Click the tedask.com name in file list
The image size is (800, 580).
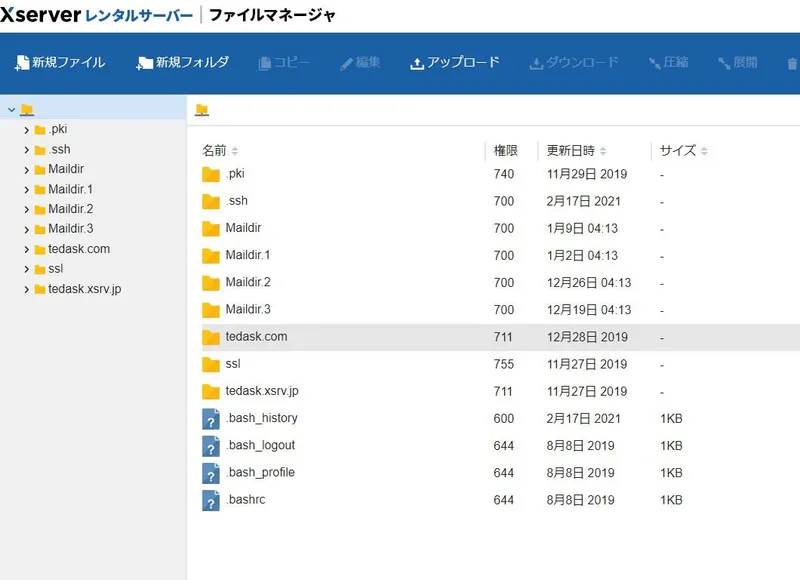pyautogui.click(x=256, y=337)
